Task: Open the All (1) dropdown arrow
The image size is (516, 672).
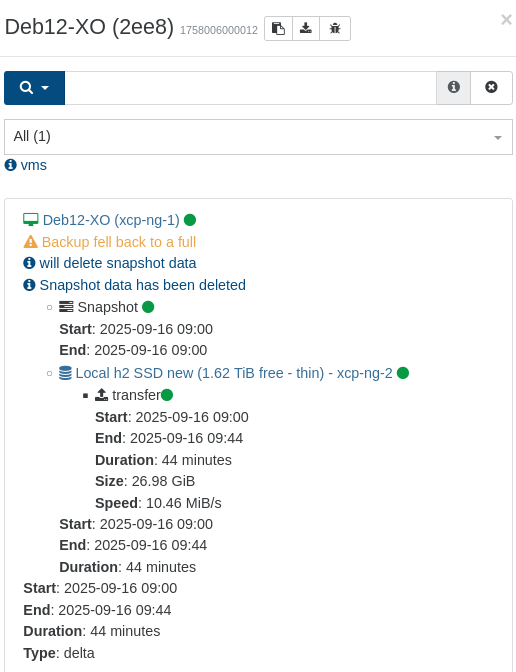Action: (498, 138)
